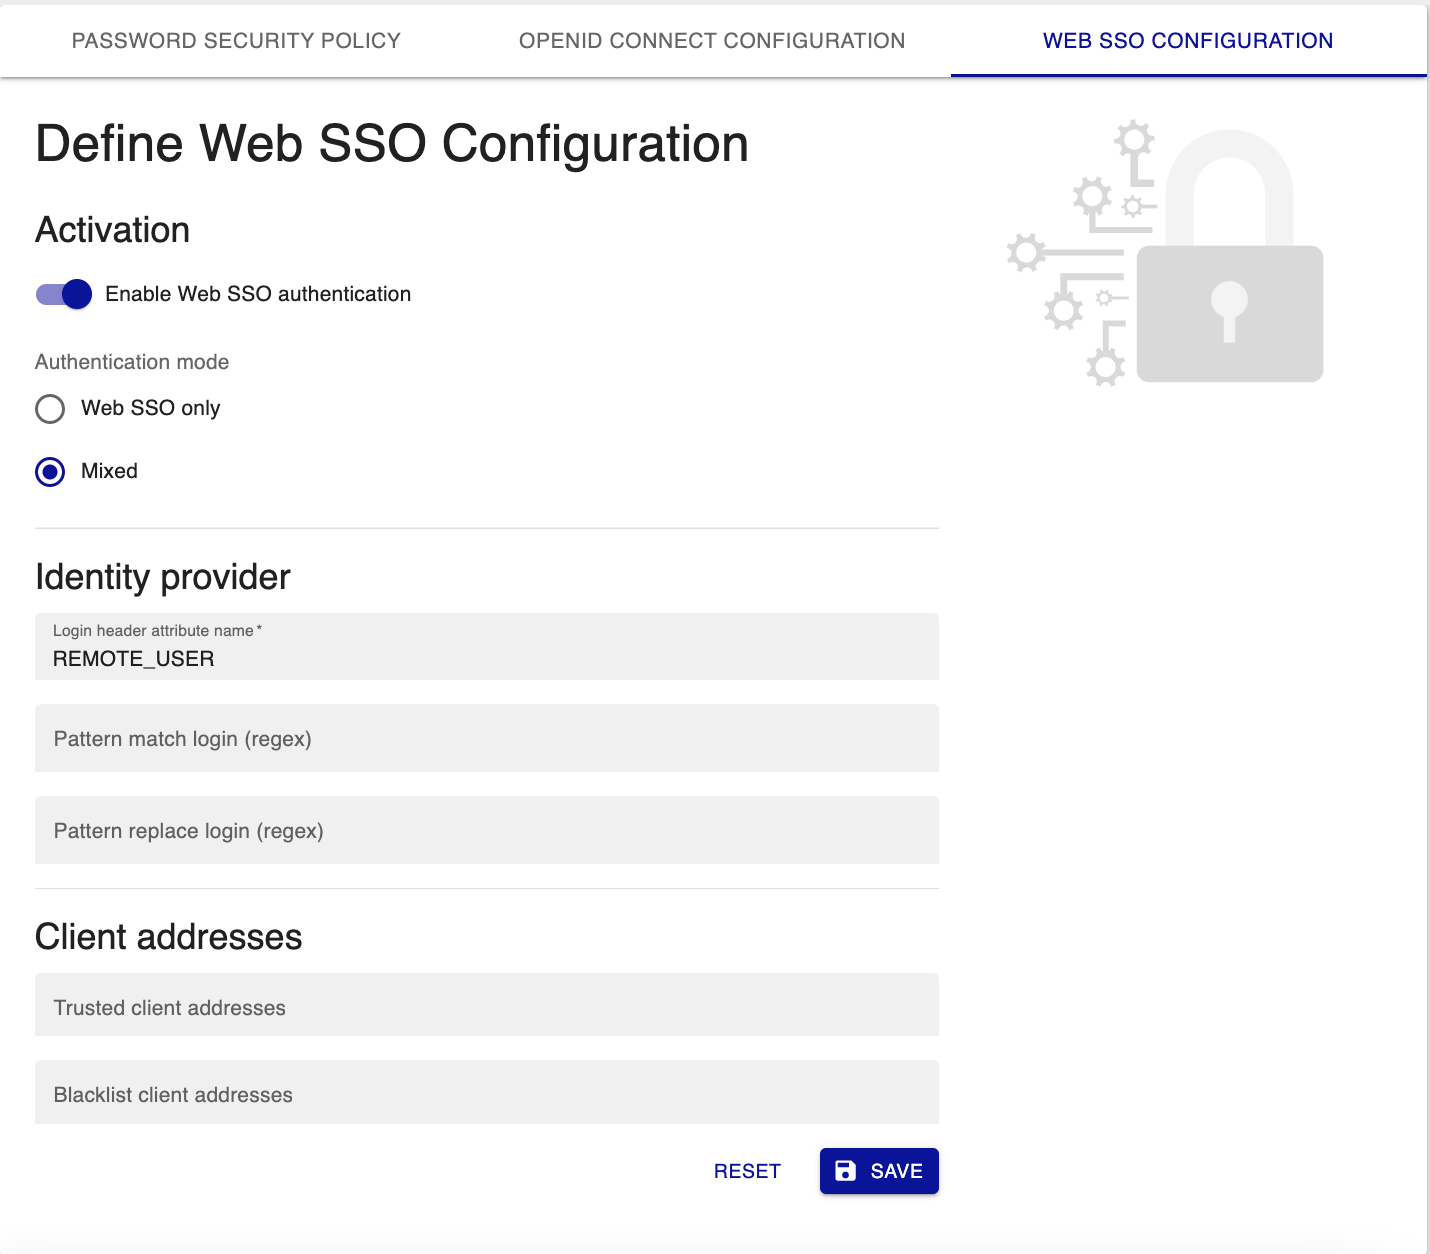Click the Pattern replace login (regex) field

[x=486, y=831]
